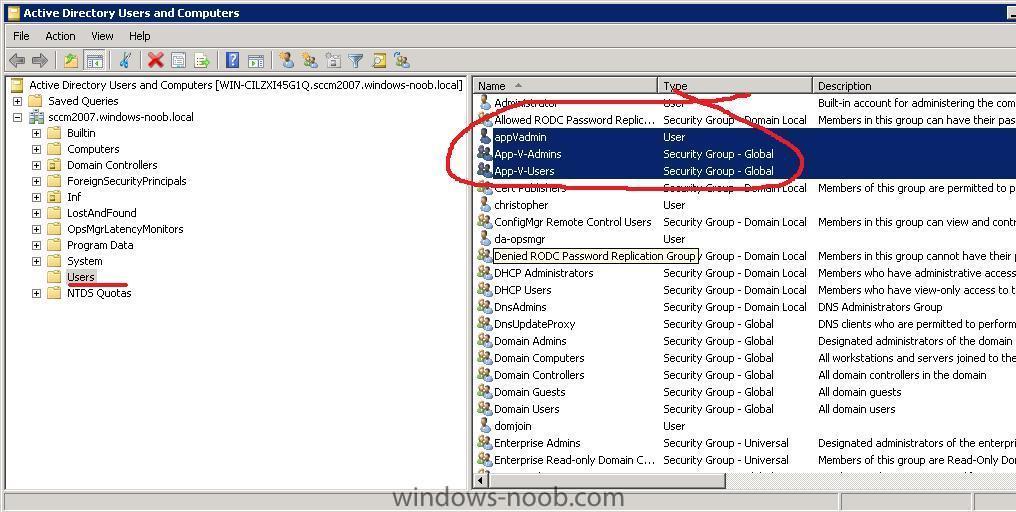Select the Builtin folder label

(x=81, y=133)
